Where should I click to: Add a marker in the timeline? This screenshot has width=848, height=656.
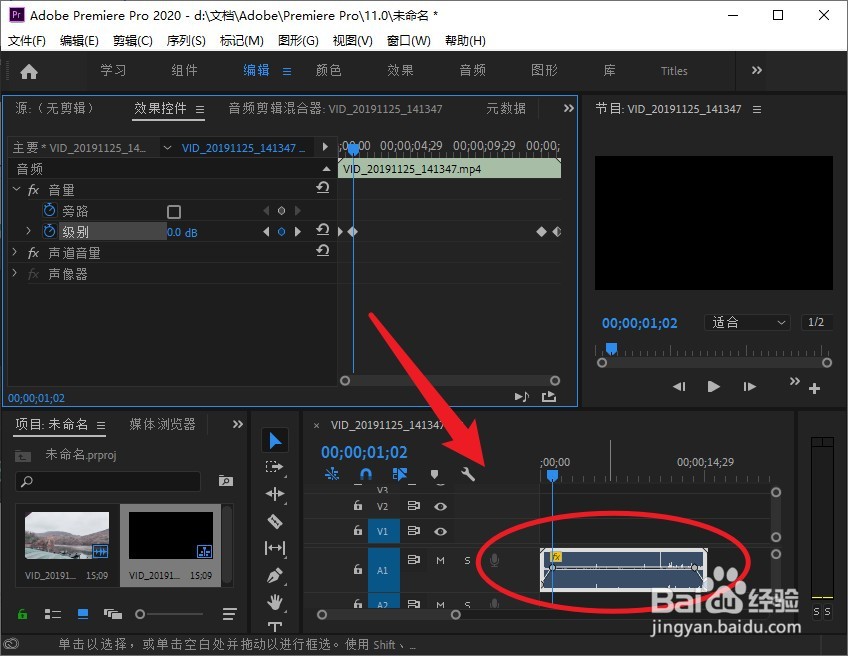434,475
